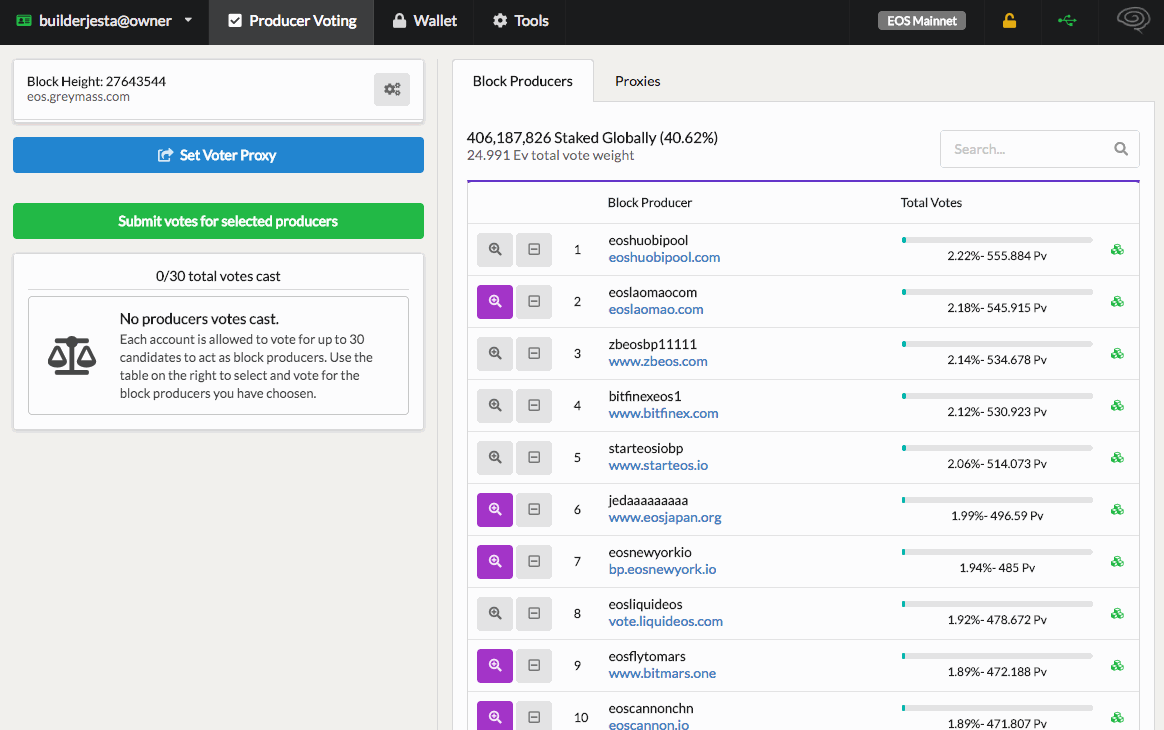
Task: Open builderjesta@owner account dropdown
Action: [105, 21]
